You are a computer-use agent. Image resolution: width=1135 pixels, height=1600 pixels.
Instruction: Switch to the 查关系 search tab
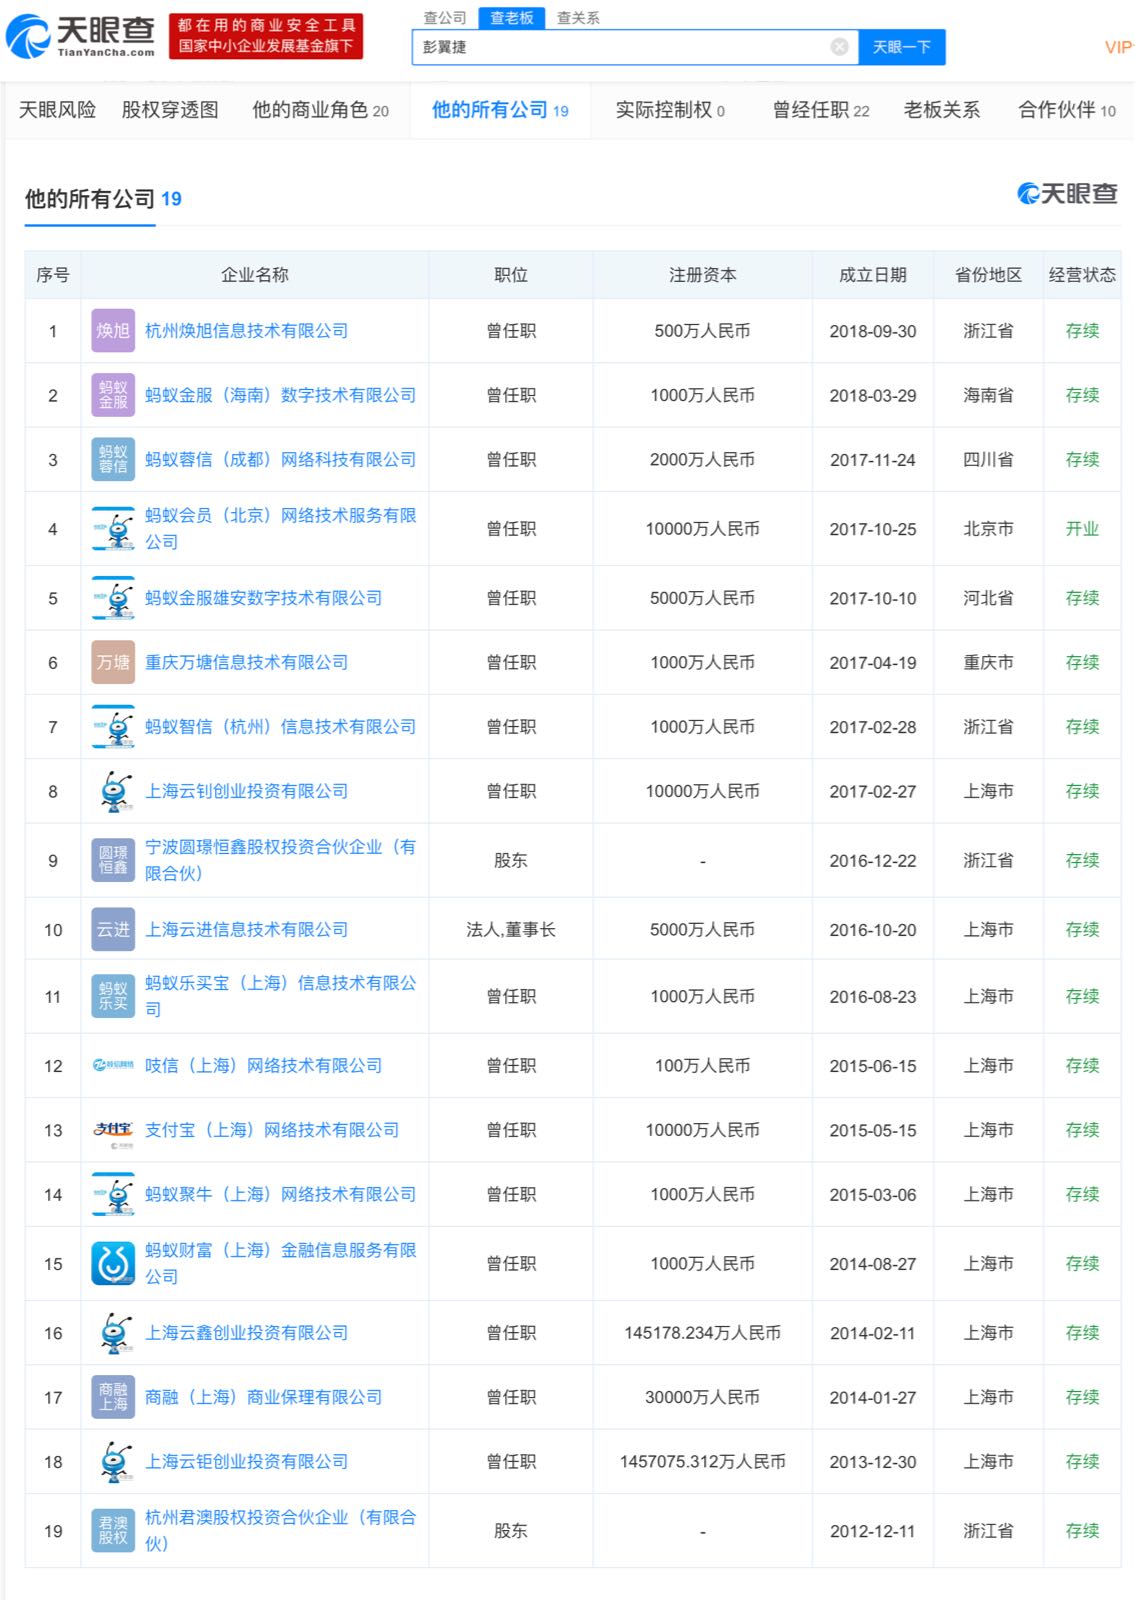[578, 18]
